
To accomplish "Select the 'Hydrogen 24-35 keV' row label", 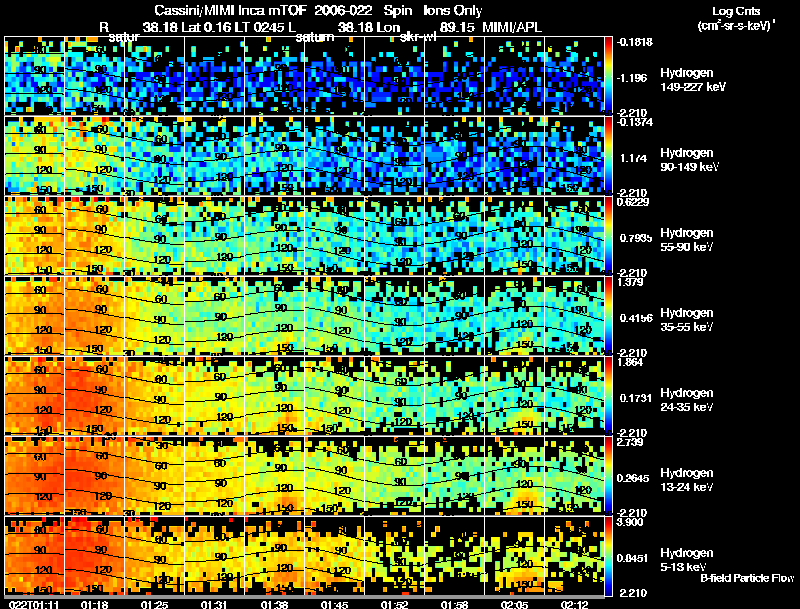I will [686, 399].
